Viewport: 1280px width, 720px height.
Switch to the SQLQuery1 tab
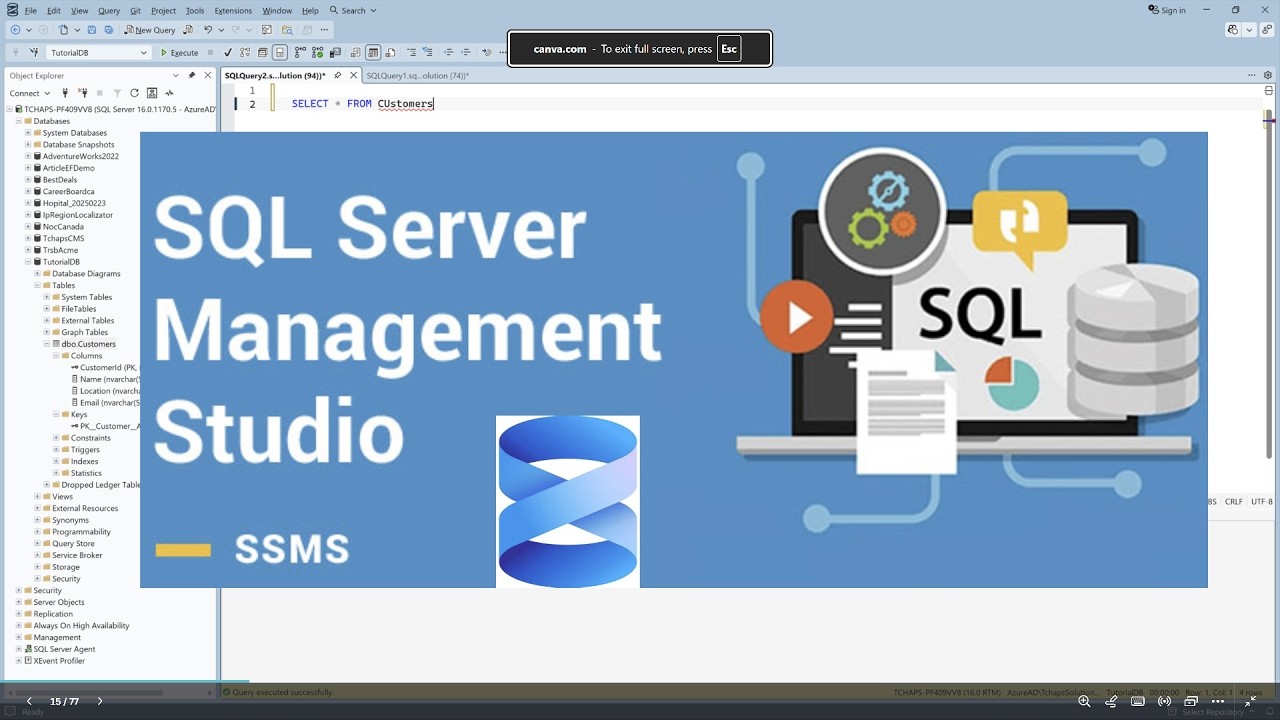[417, 75]
